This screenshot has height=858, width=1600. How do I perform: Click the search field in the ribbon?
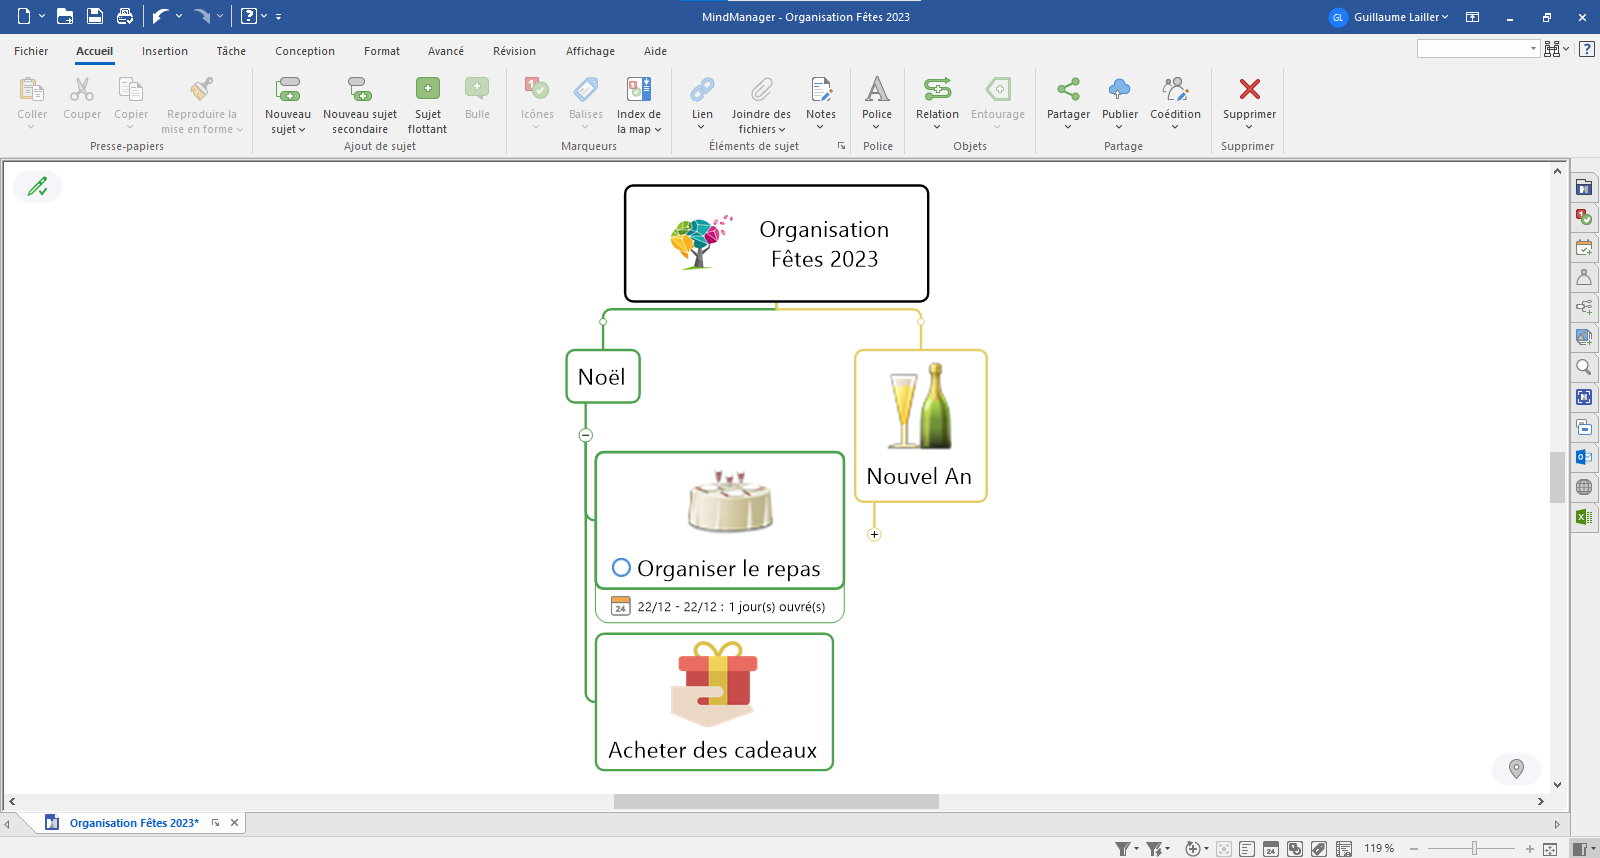1471,49
